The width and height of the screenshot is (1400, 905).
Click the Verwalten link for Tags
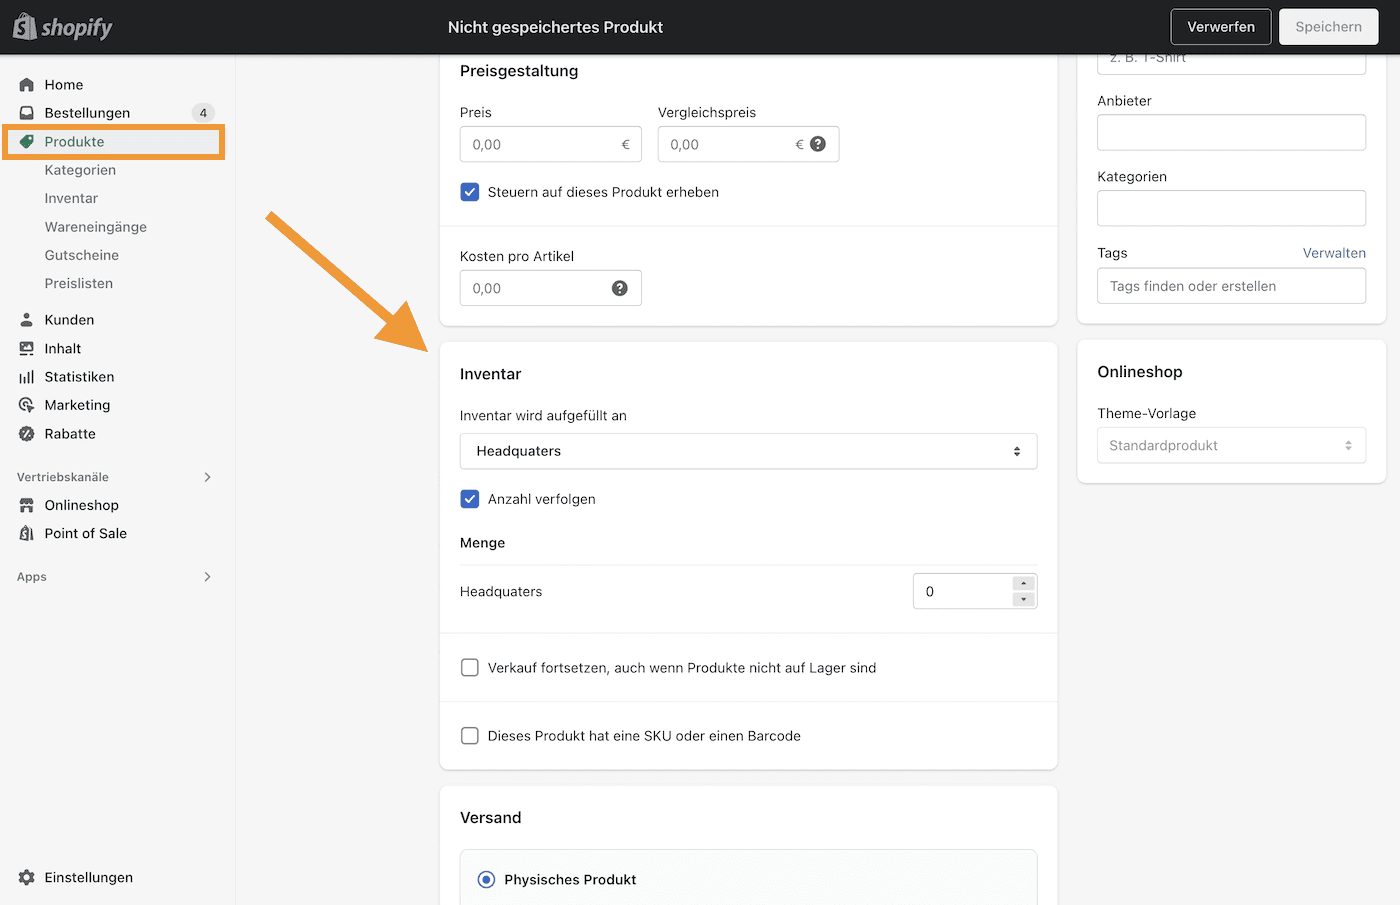tap(1334, 253)
